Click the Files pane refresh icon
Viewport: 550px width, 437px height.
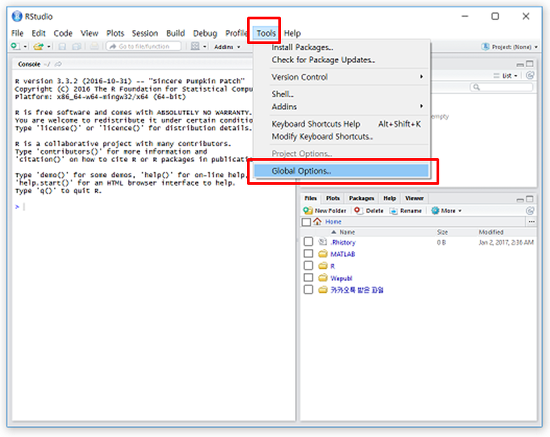click(x=530, y=210)
